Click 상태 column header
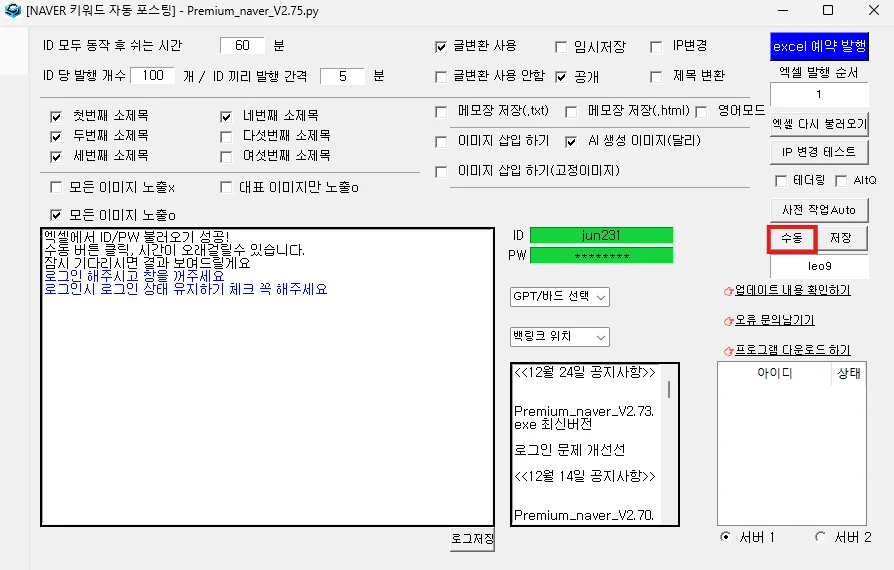The width and height of the screenshot is (894, 570). (x=848, y=373)
